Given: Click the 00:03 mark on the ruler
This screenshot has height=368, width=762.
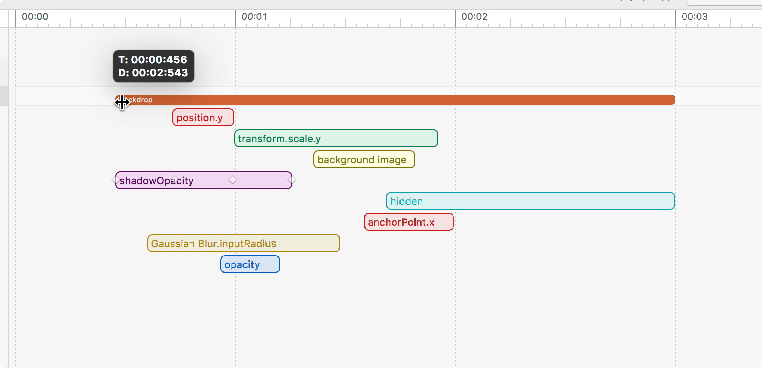Looking at the screenshot, I should (694, 17).
